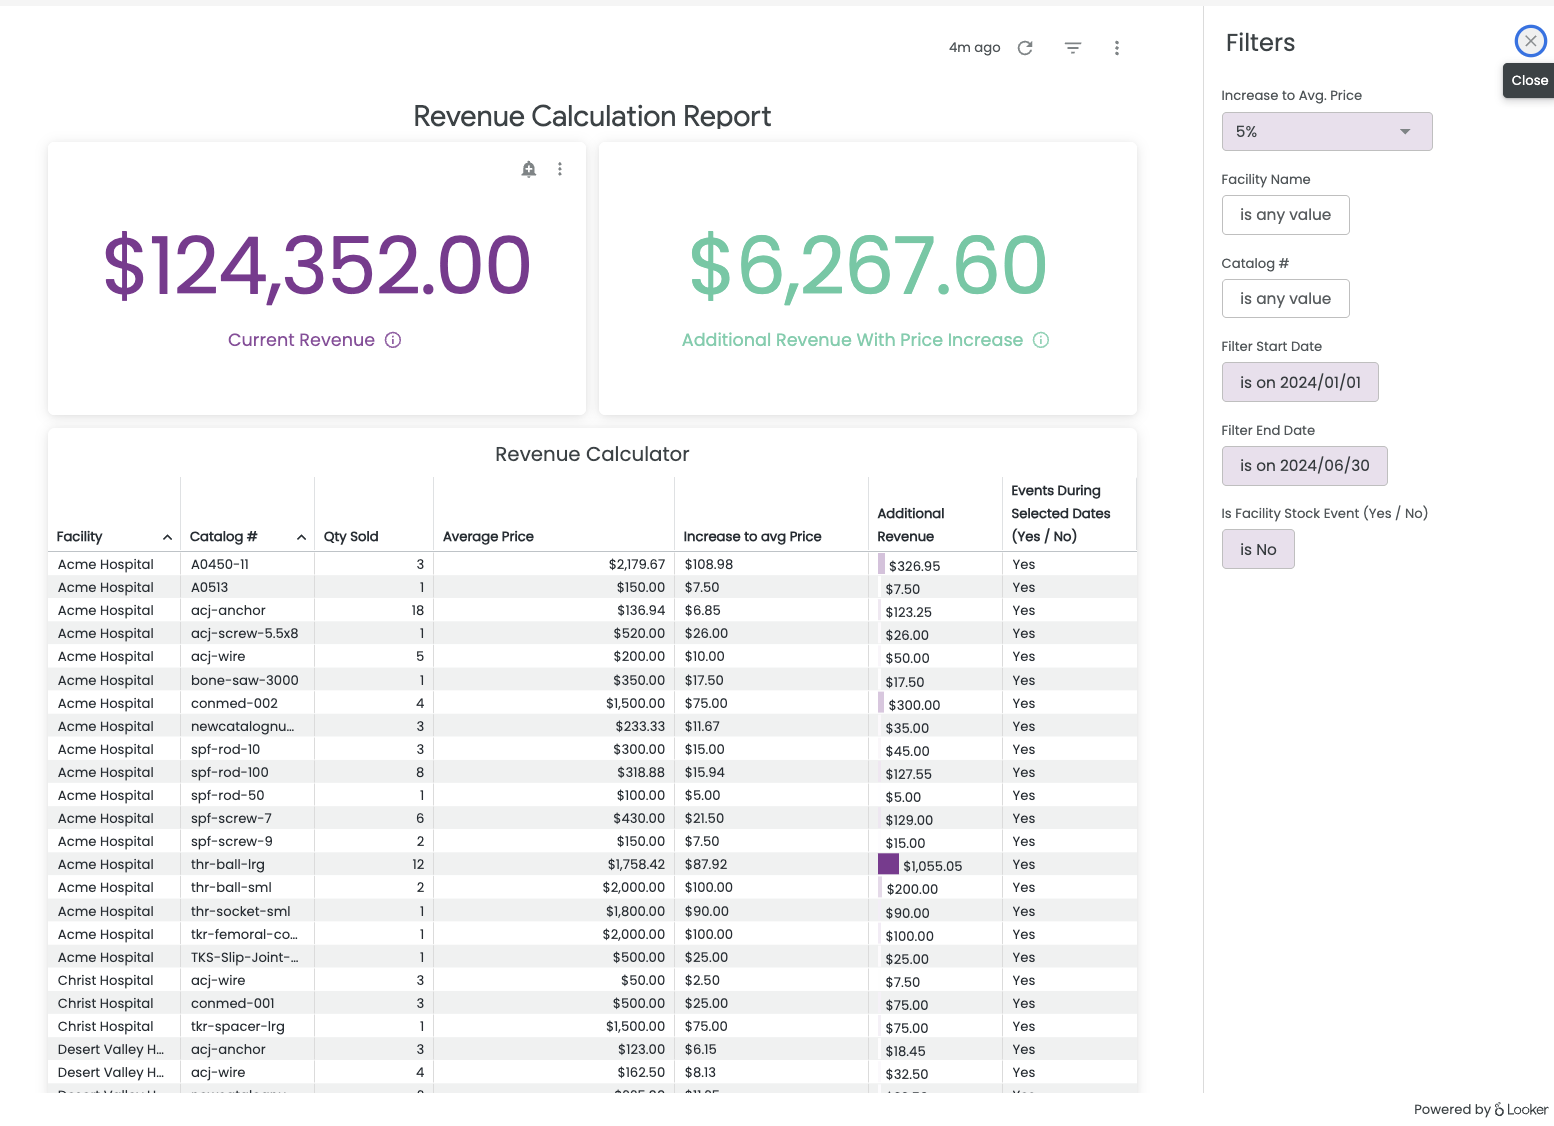Click info icon beside Additional Revenue With Price Increase

1041,340
